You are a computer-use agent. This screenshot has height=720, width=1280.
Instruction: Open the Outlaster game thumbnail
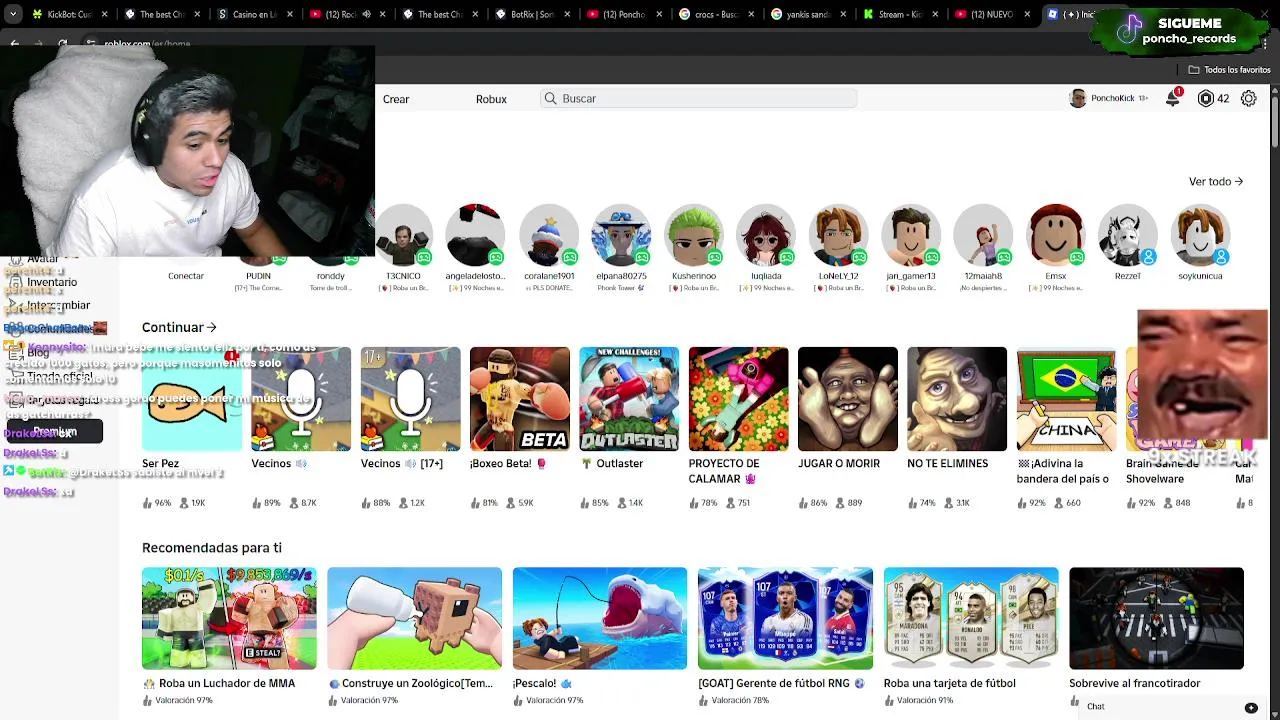coord(629,399)
